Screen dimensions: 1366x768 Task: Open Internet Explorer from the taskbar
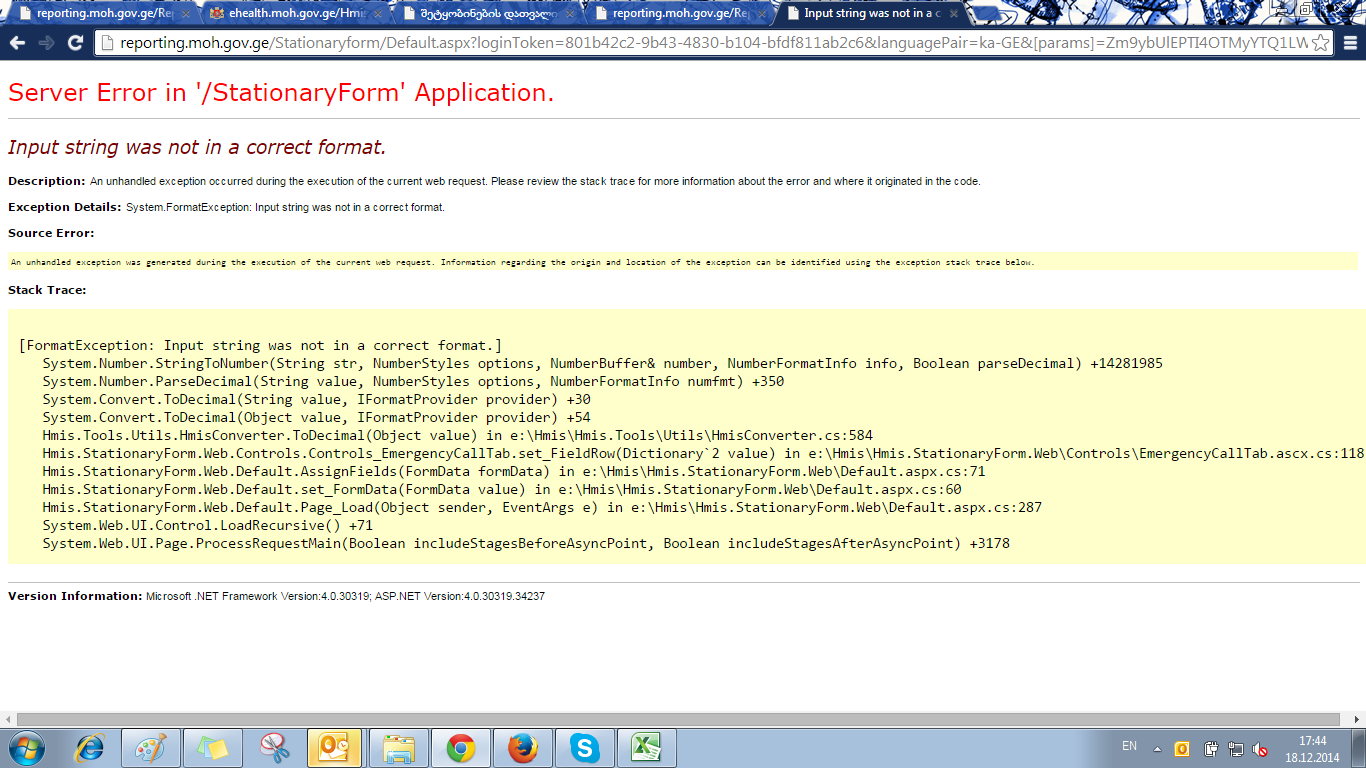[x=90, y=748]
